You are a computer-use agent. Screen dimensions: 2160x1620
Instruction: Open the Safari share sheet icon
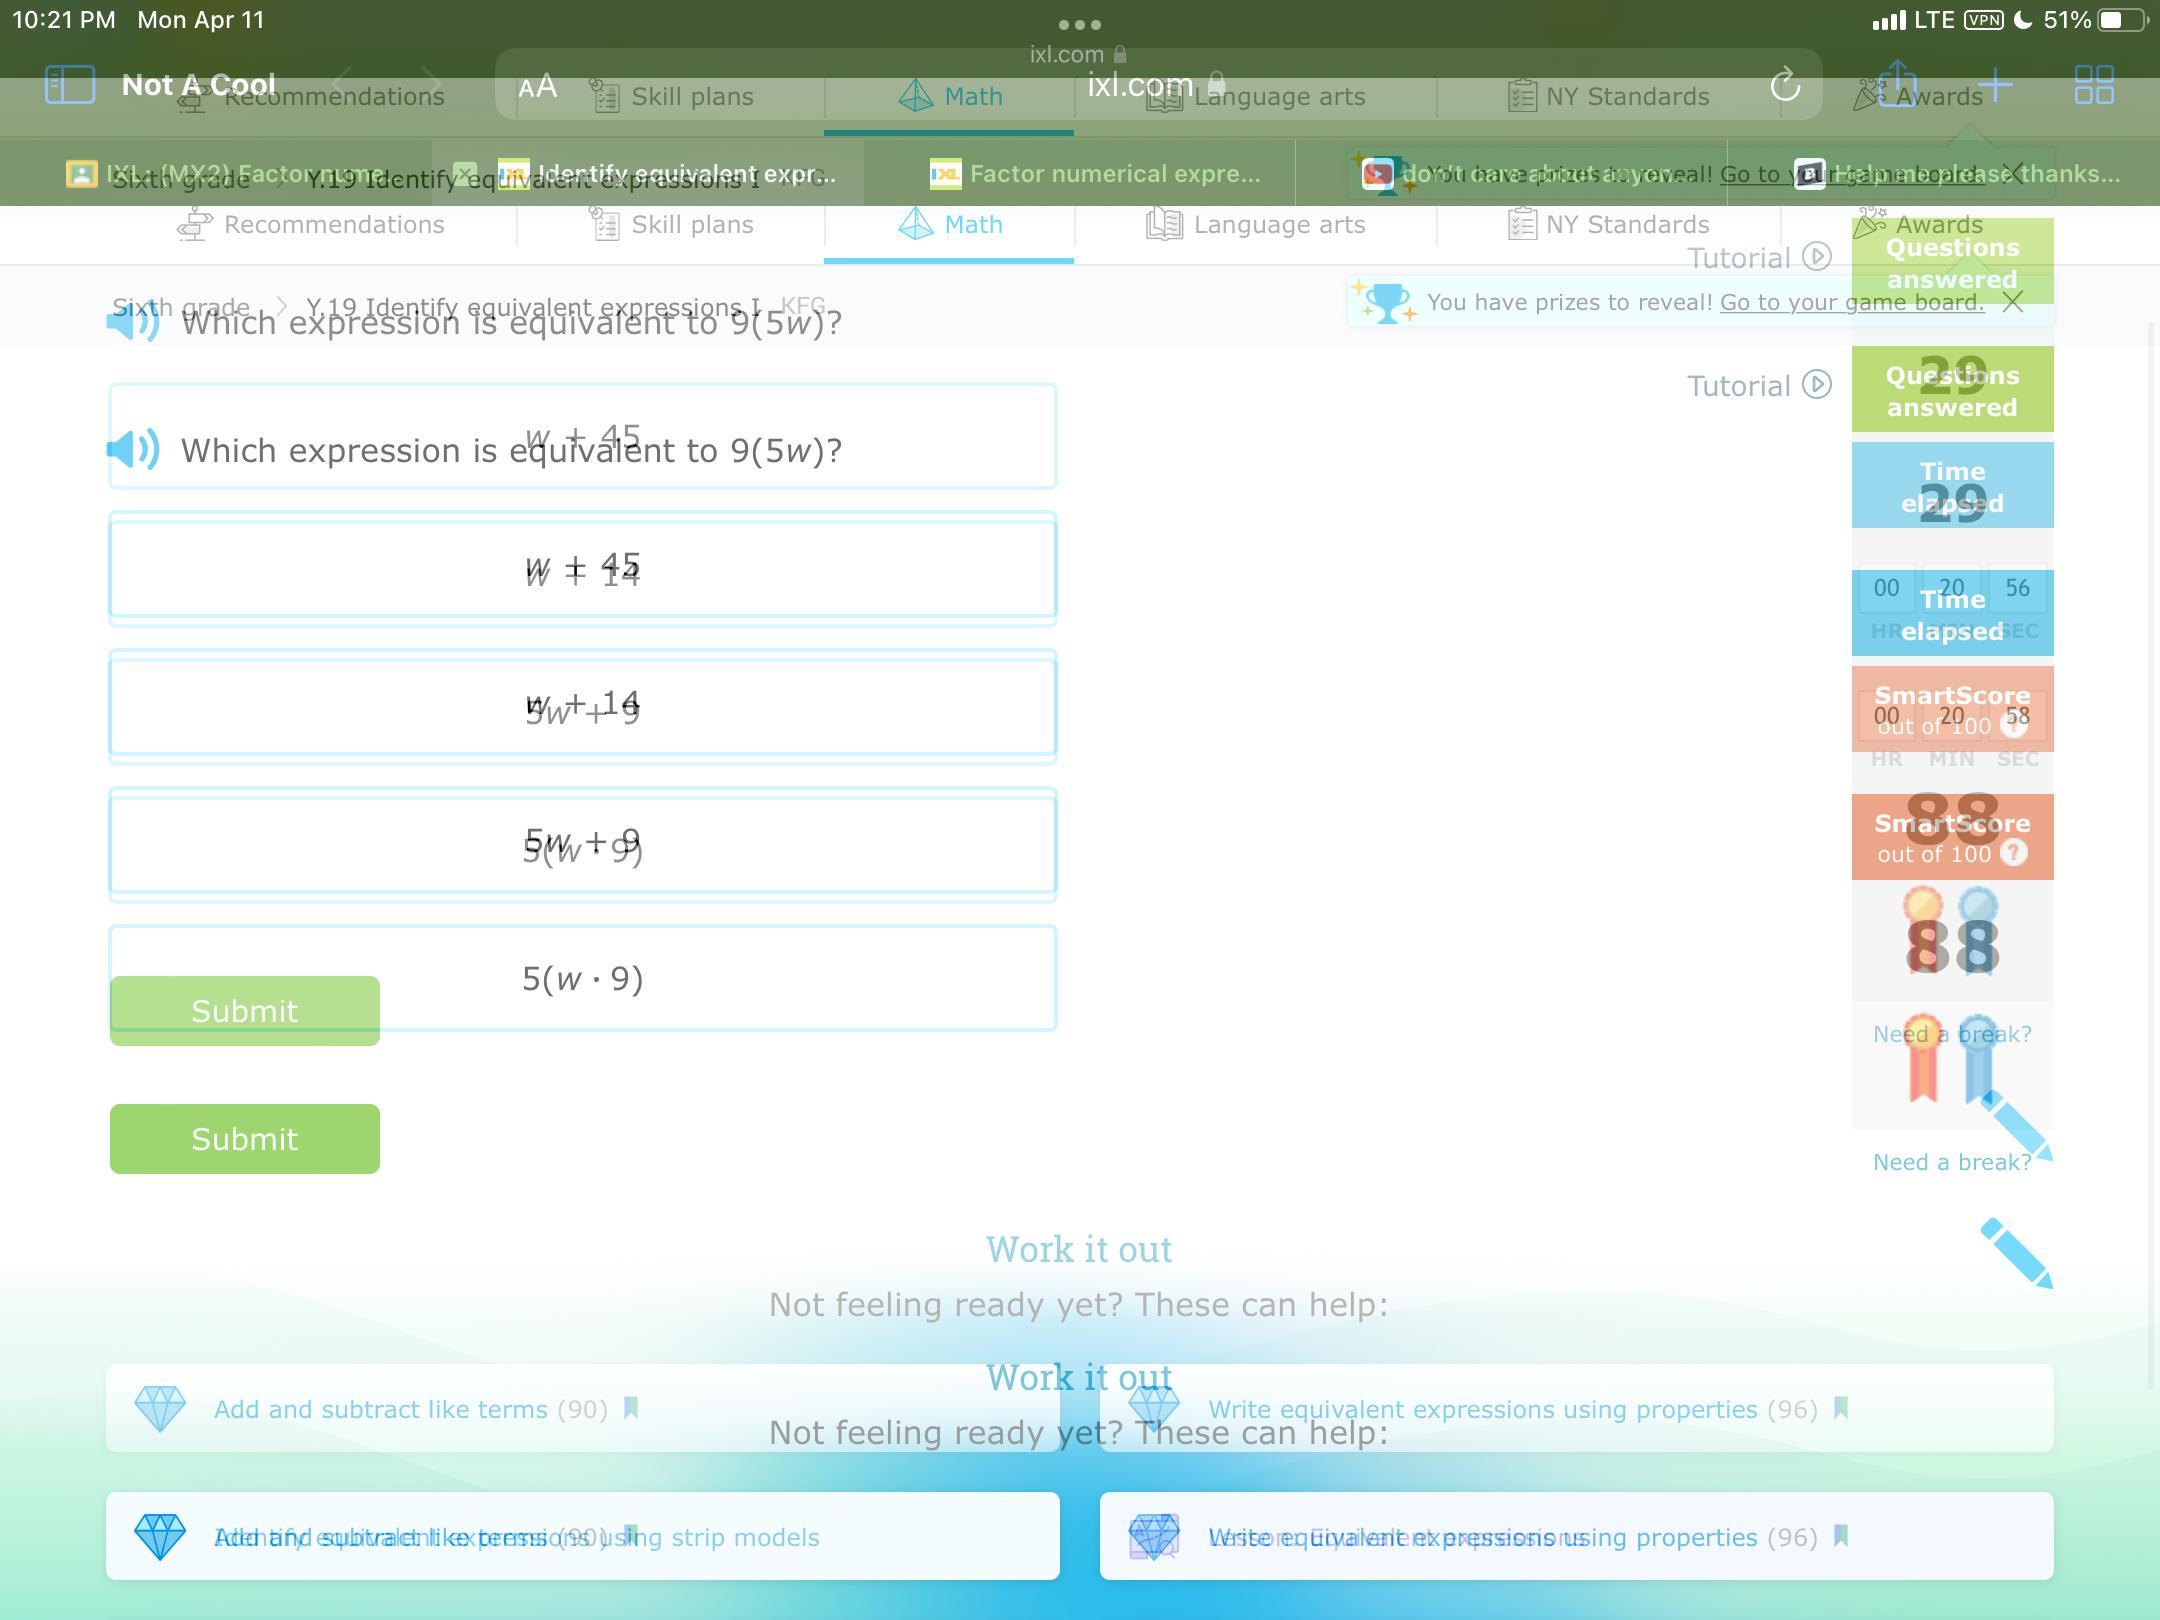tap(1897, 84)
